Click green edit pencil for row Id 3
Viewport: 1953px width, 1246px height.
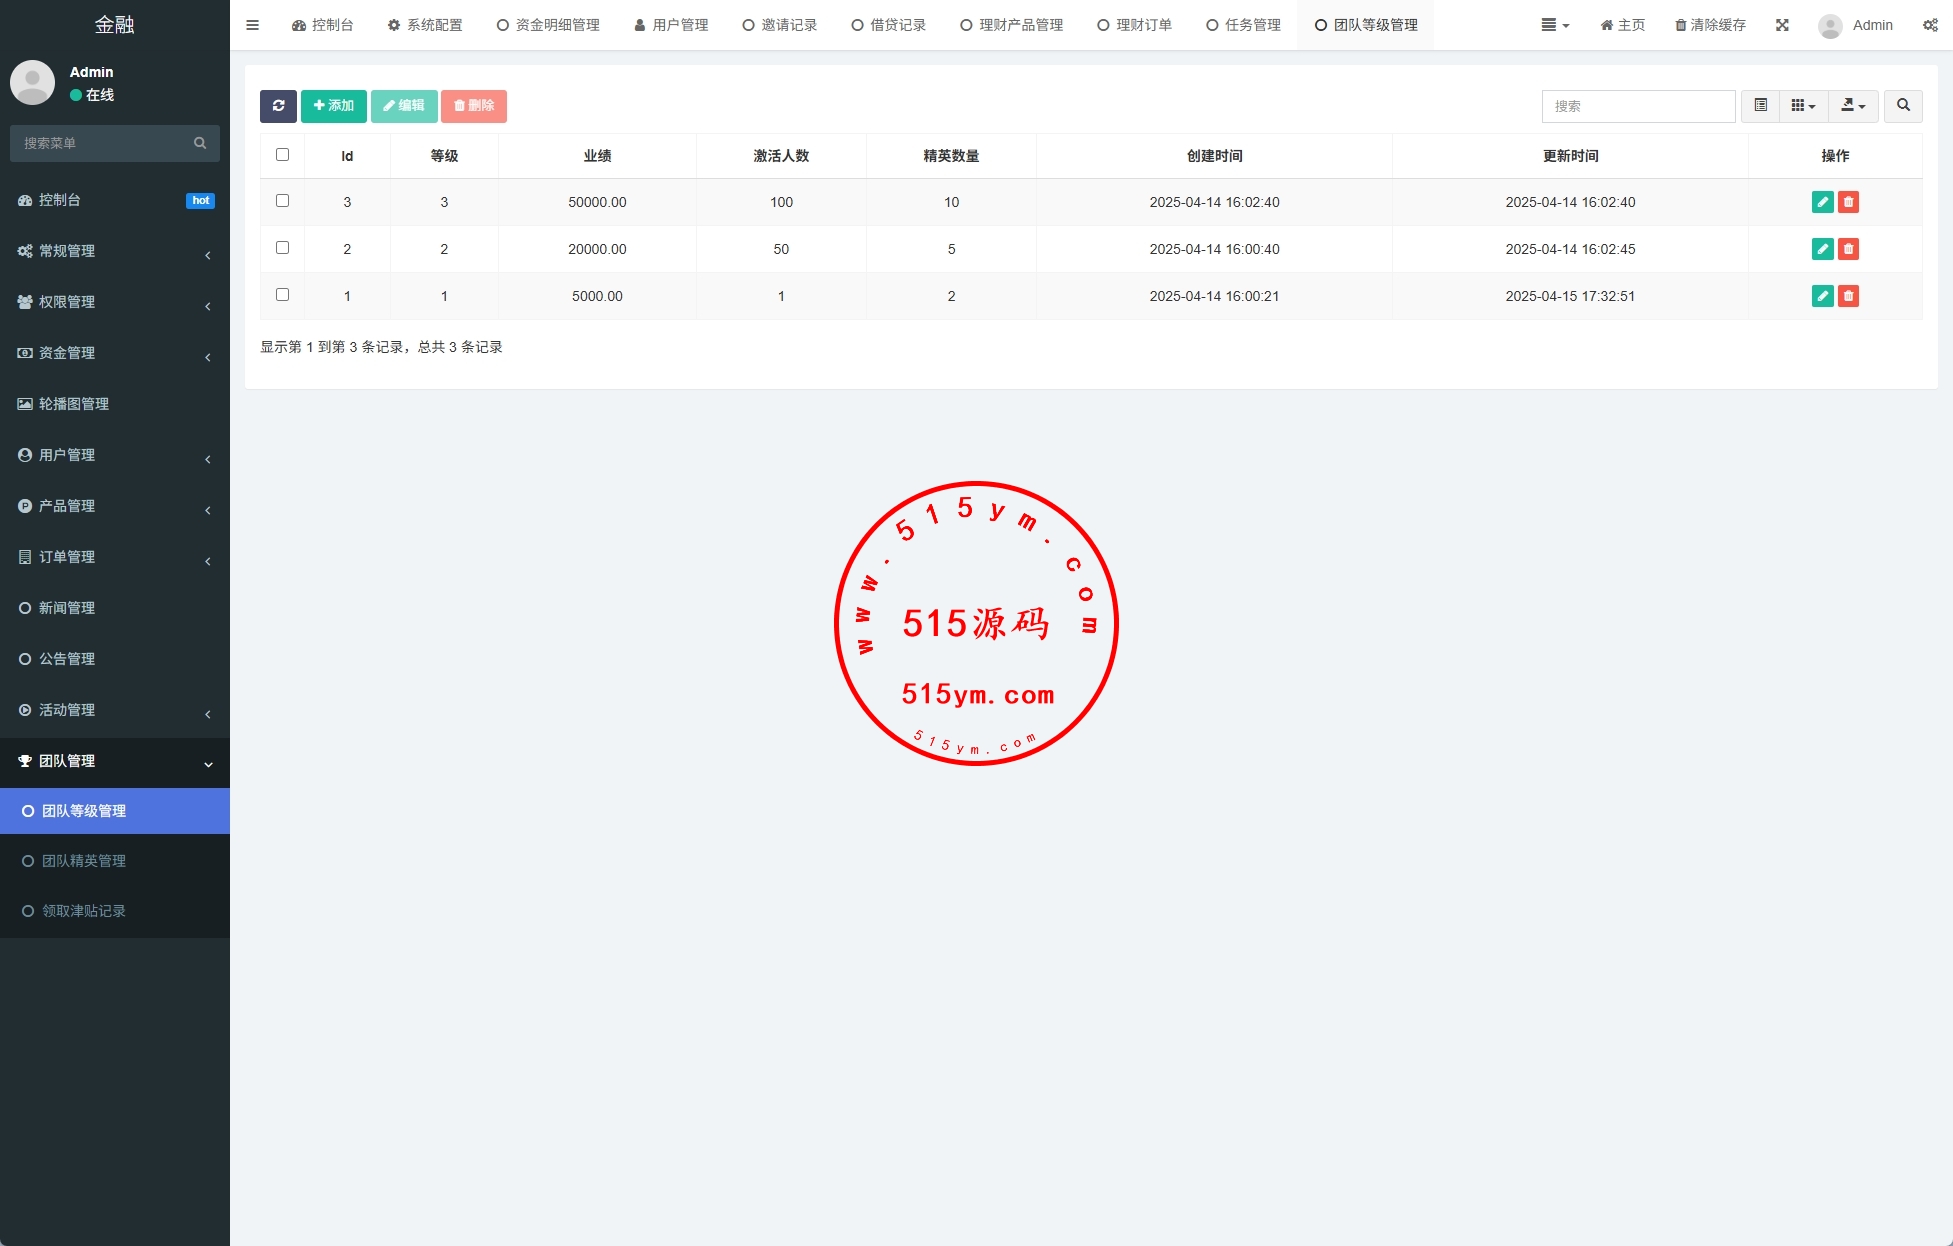[1822, 202]
